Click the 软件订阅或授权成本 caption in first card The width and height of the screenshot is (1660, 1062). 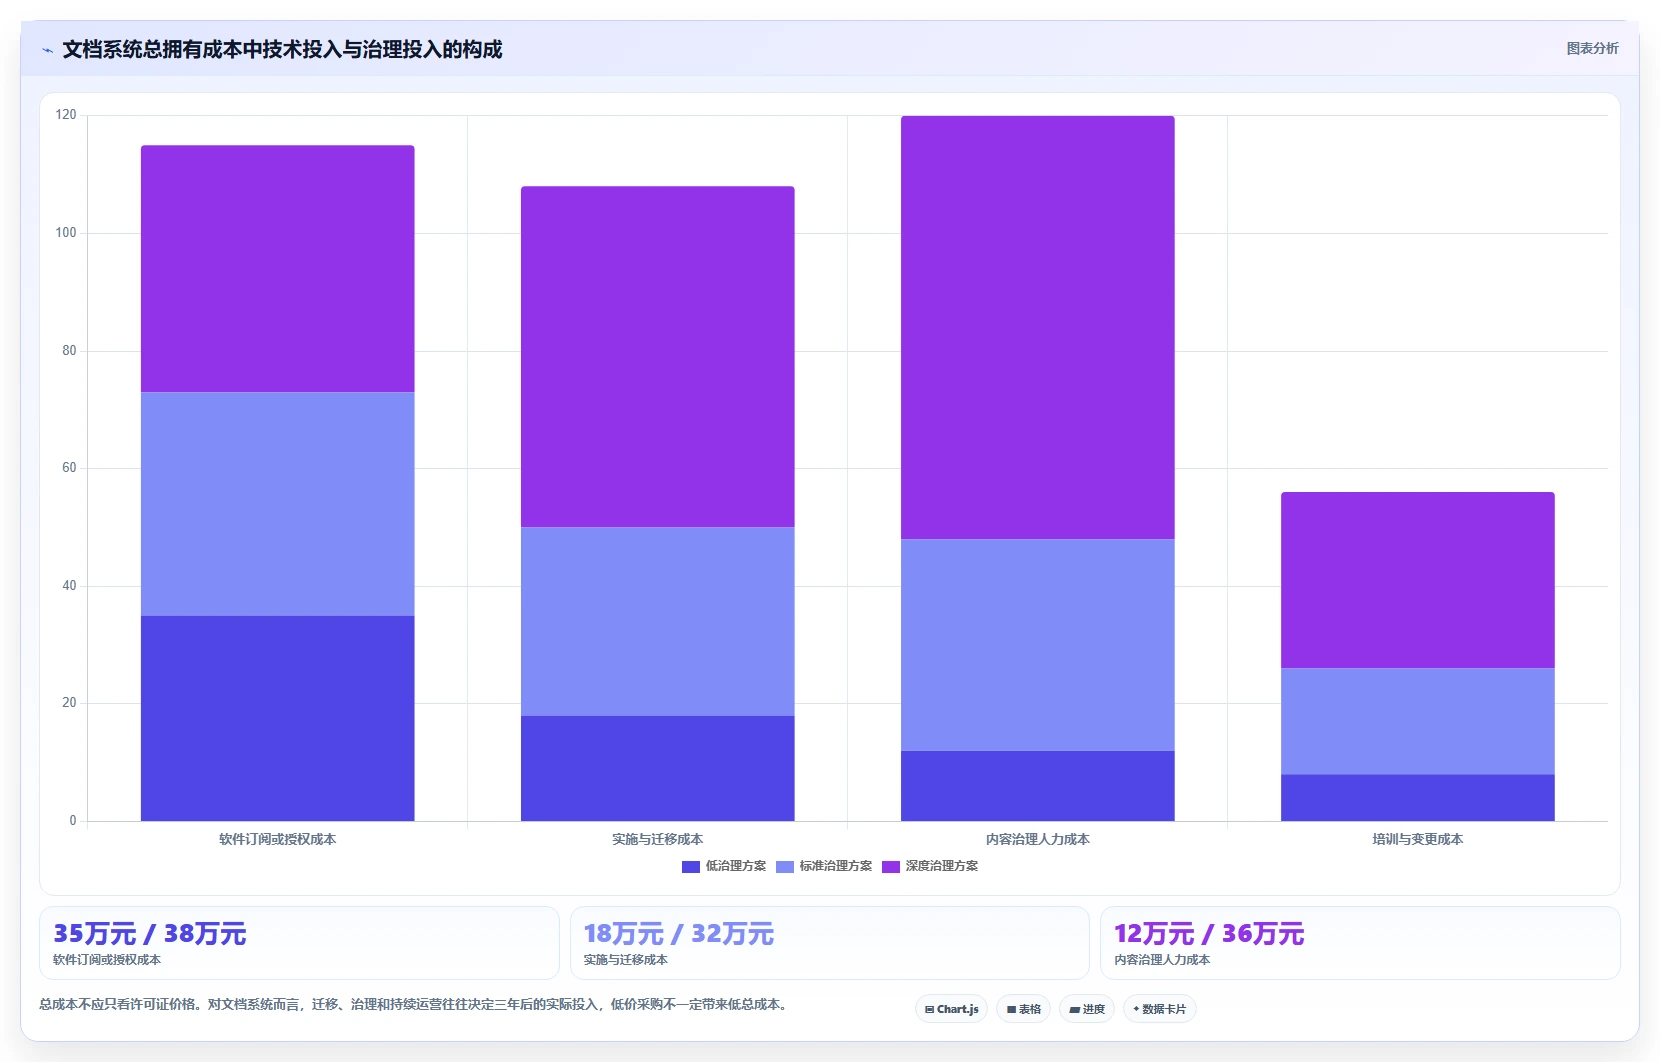[107, 960]
